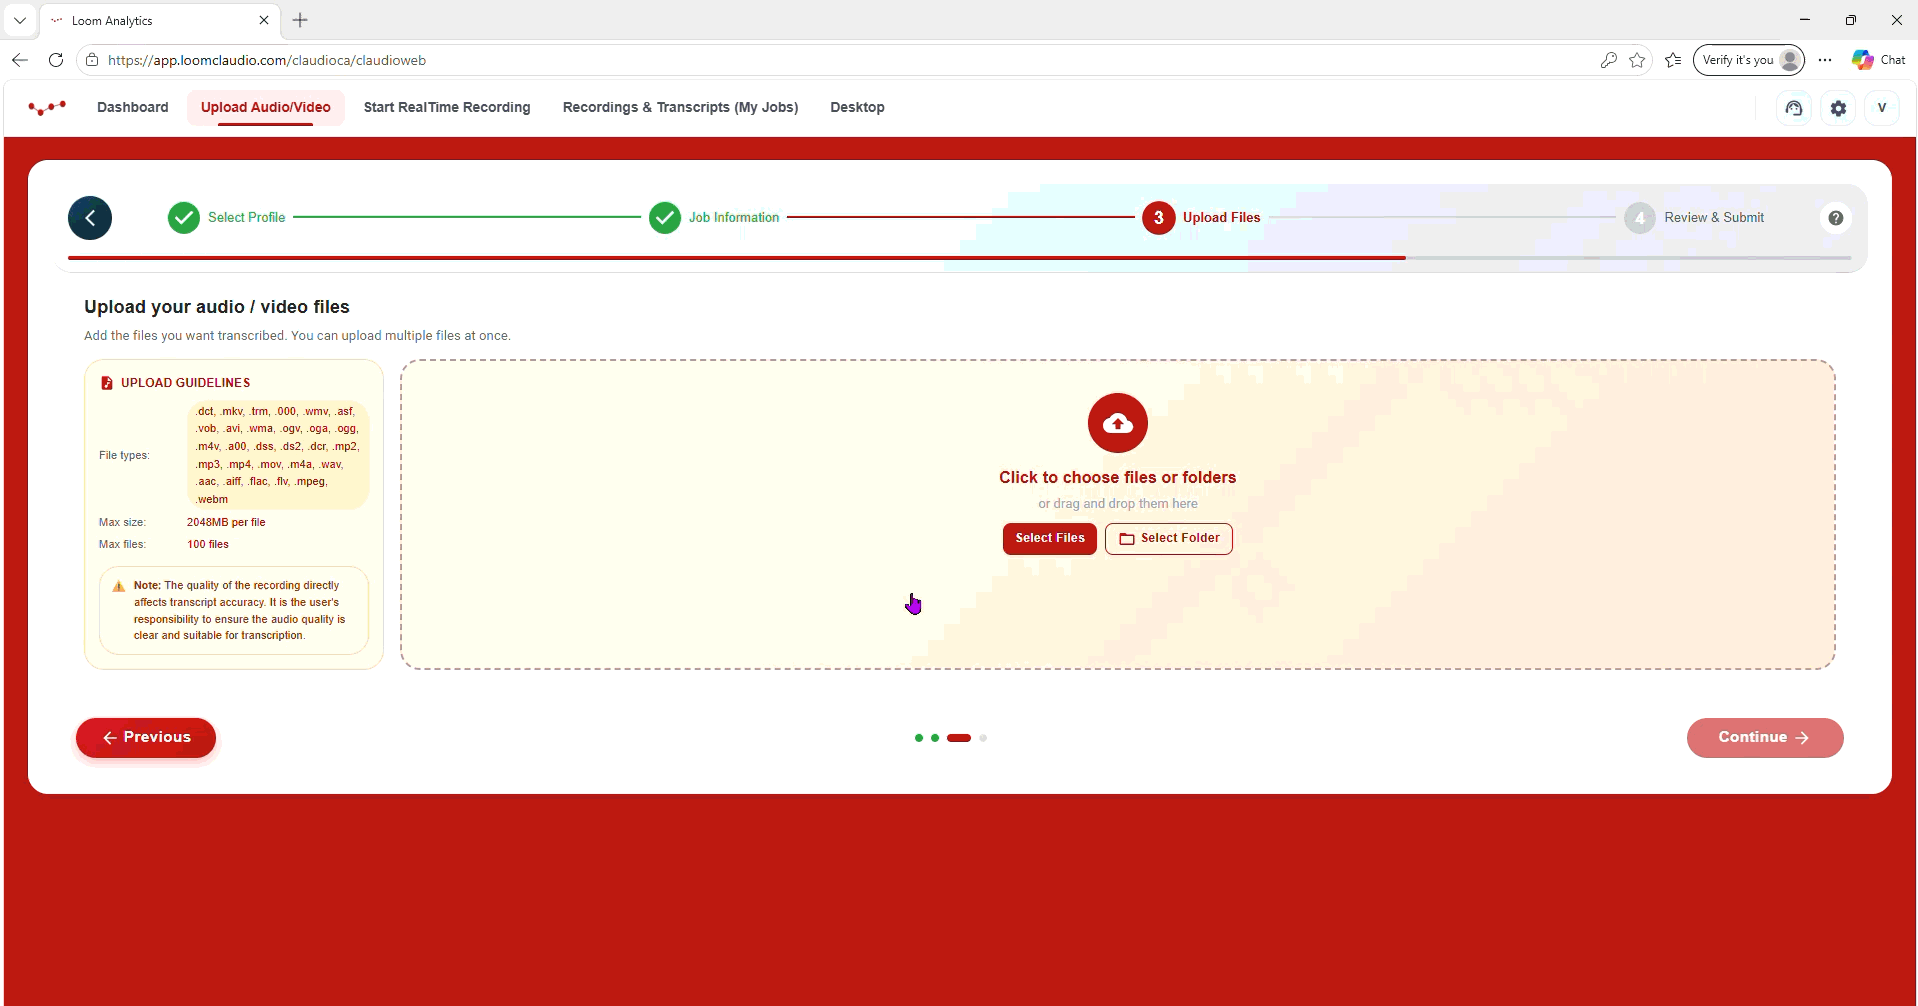This screenshot has height=1006, width=1918.
Task: Click the red wizard progress bar
Action: click(x=736, y=258)
